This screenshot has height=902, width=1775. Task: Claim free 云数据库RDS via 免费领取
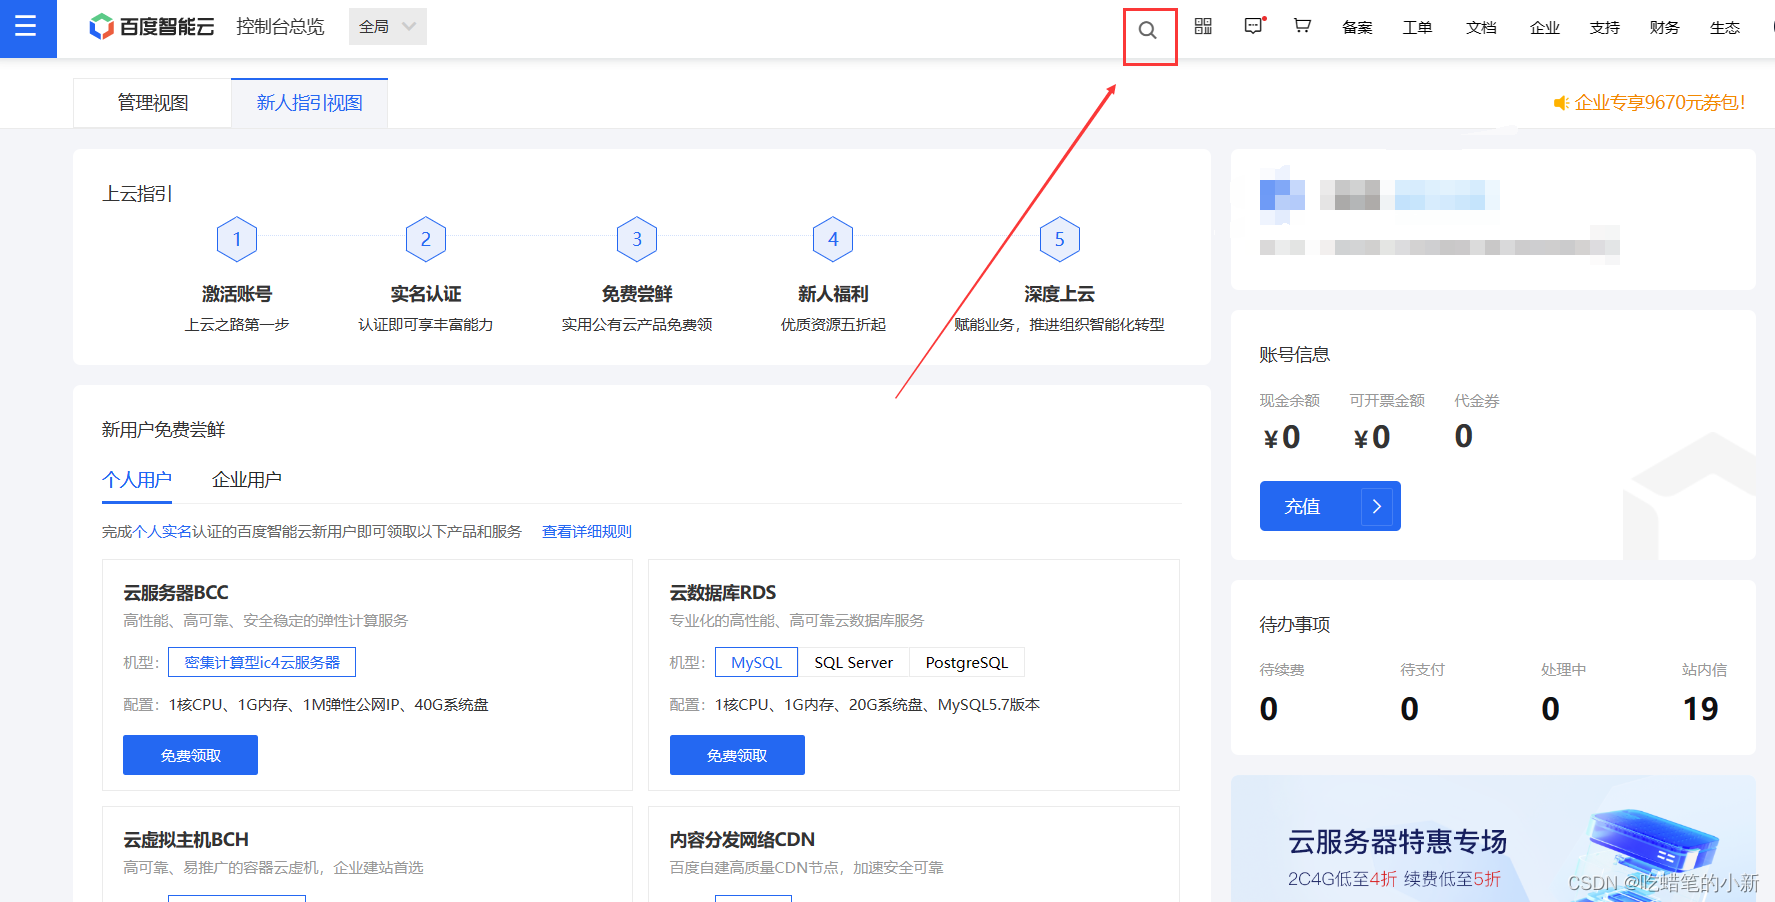click(x=737, y=755)
